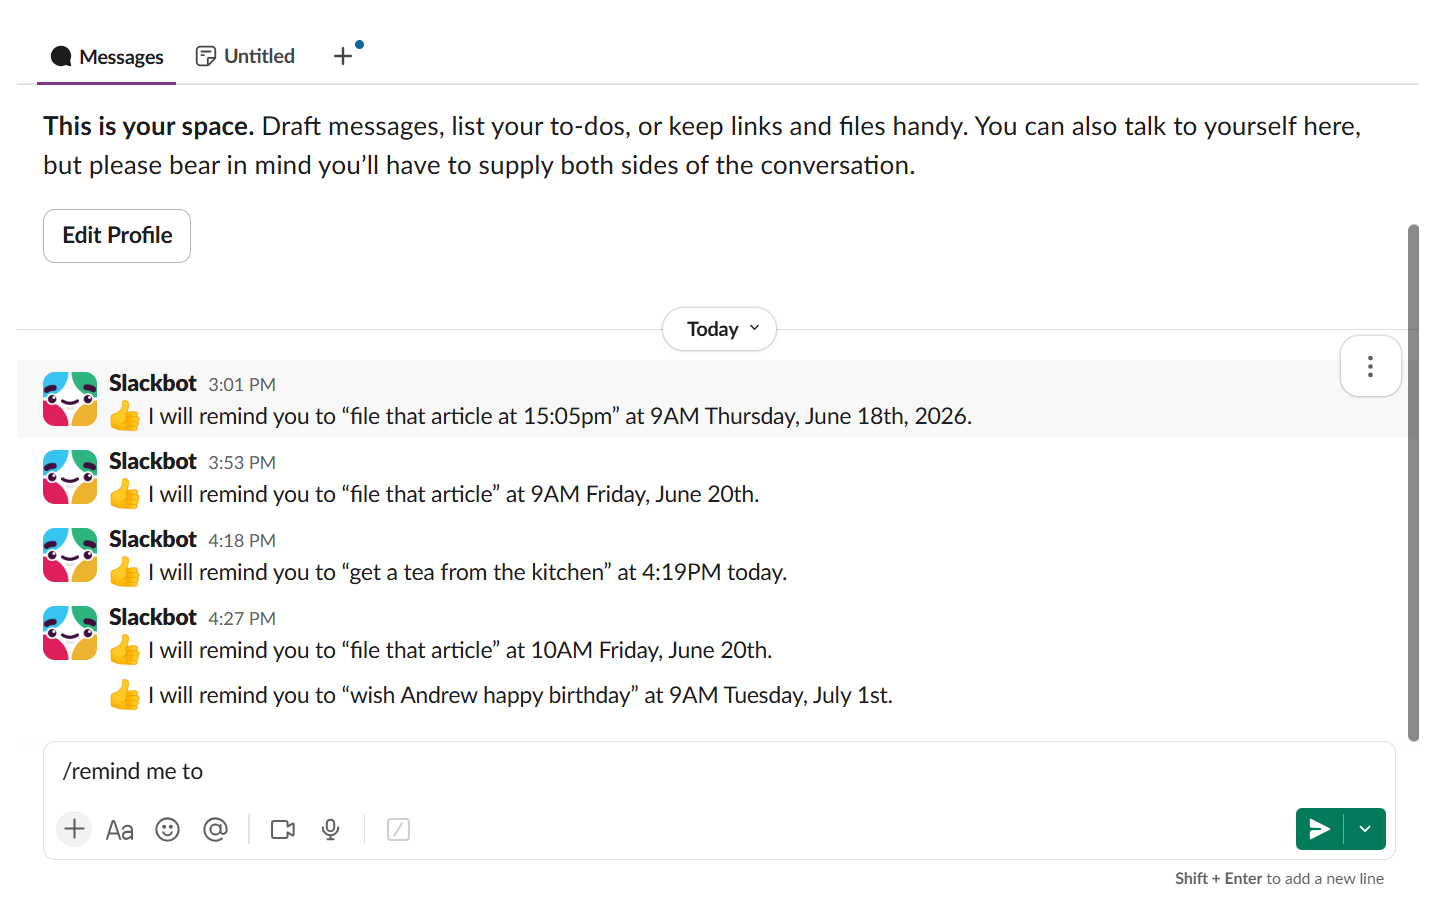Open the Today date dropdown
Screen dimensions: 1437x900
click(x=719, y=329)
